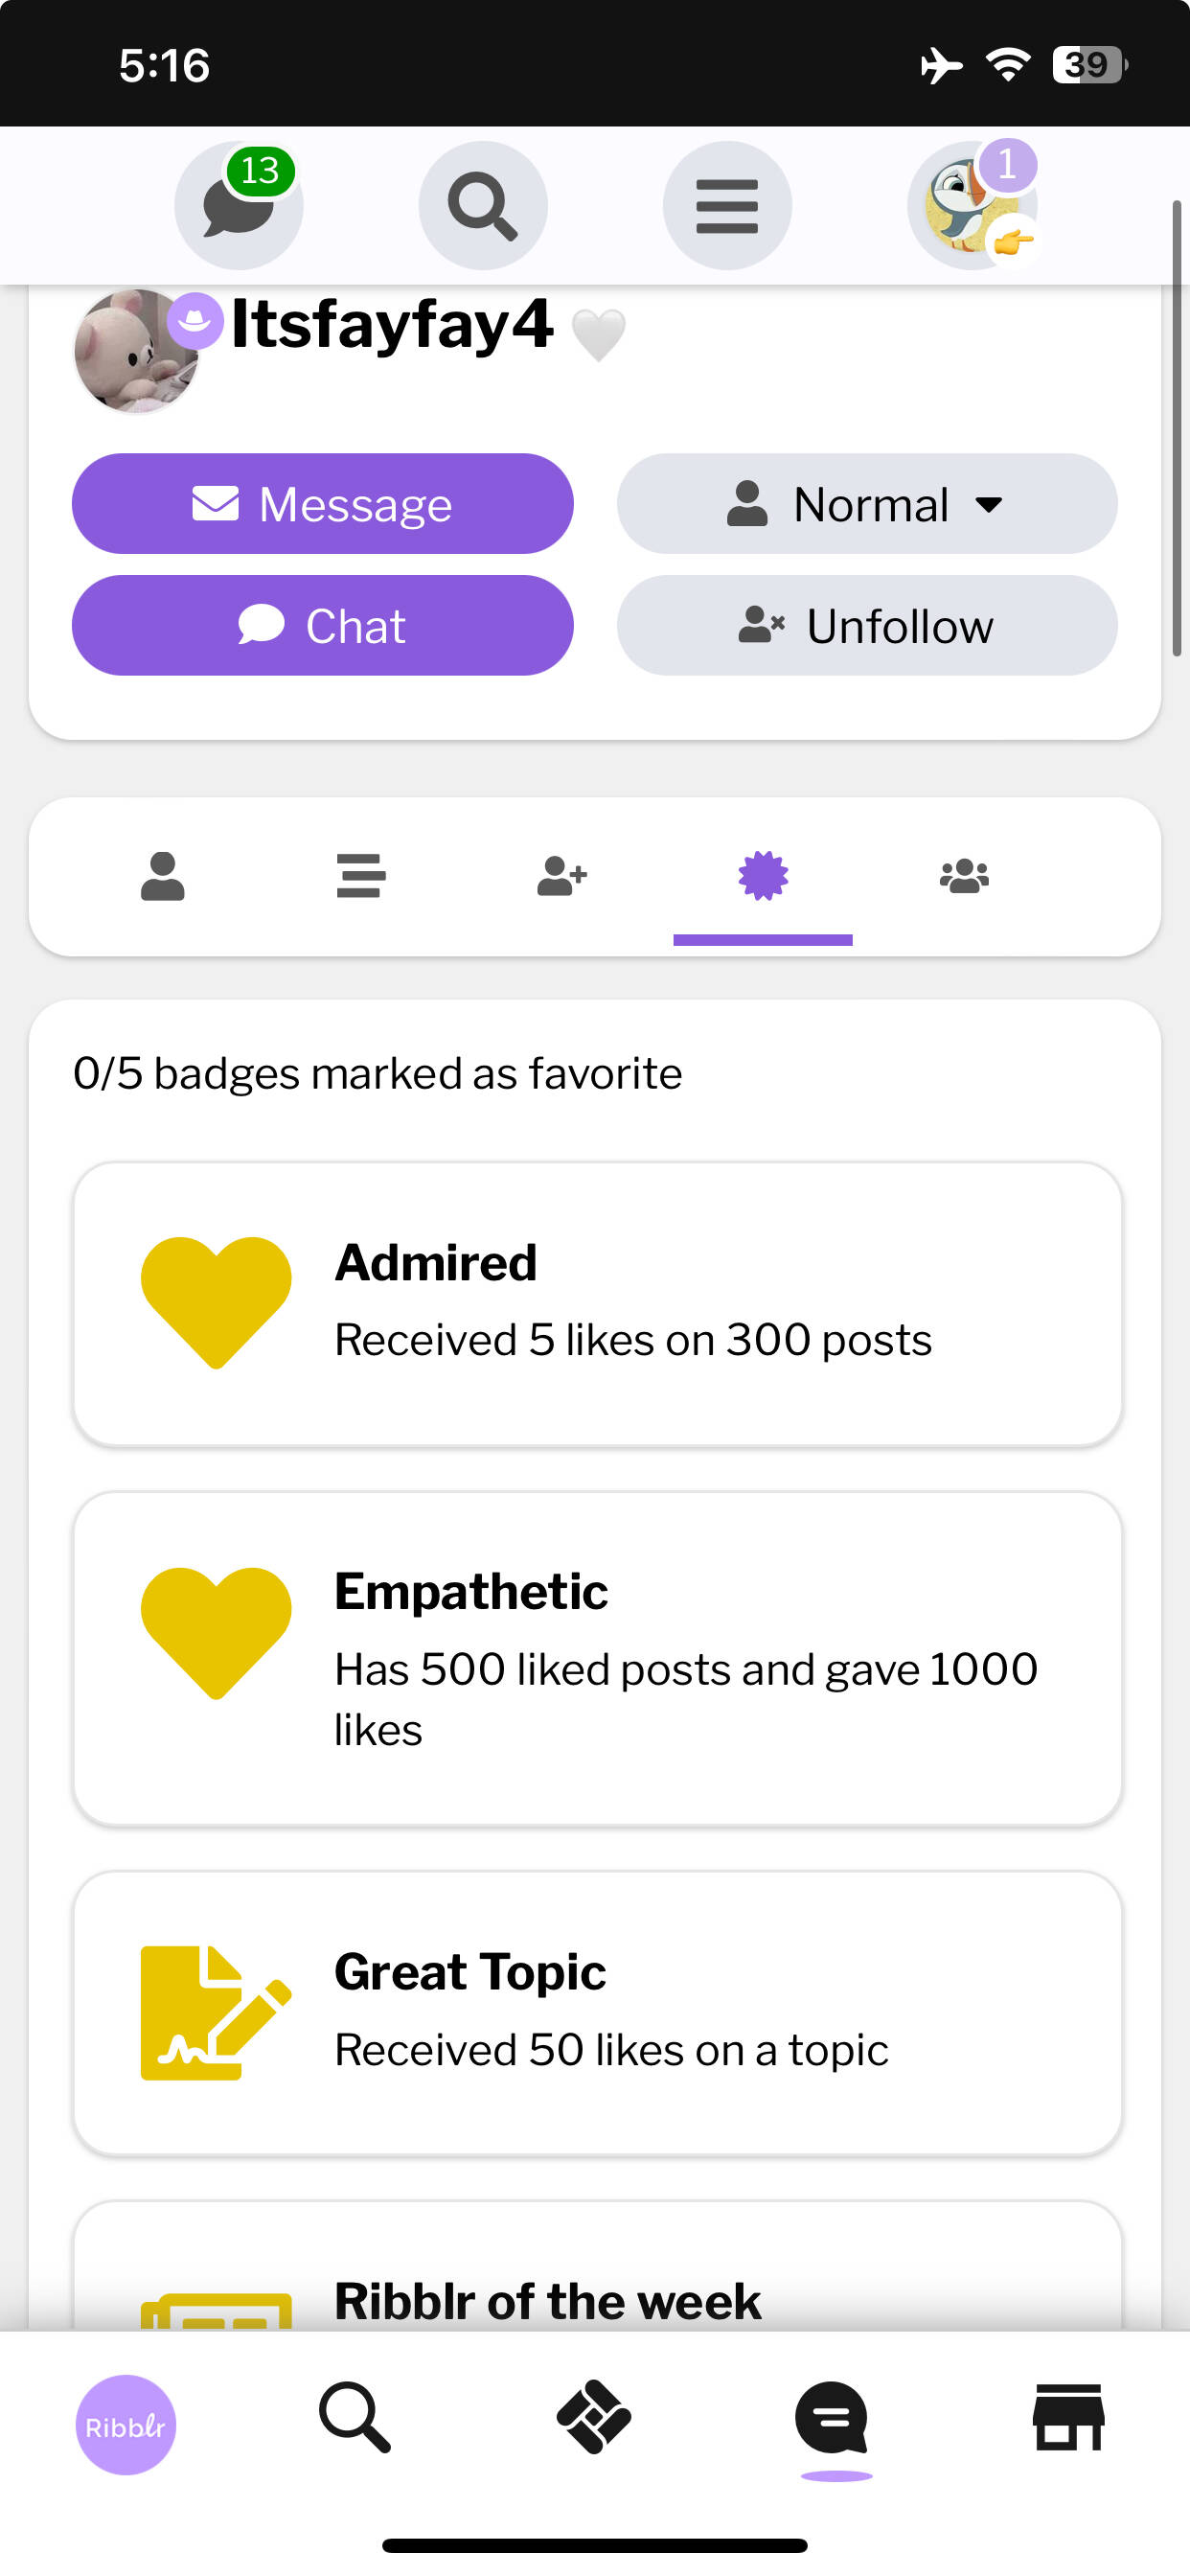The image size is (1190, 2576).
Task: Tap the Ribblr home logo
Action: click(126, 2424)
